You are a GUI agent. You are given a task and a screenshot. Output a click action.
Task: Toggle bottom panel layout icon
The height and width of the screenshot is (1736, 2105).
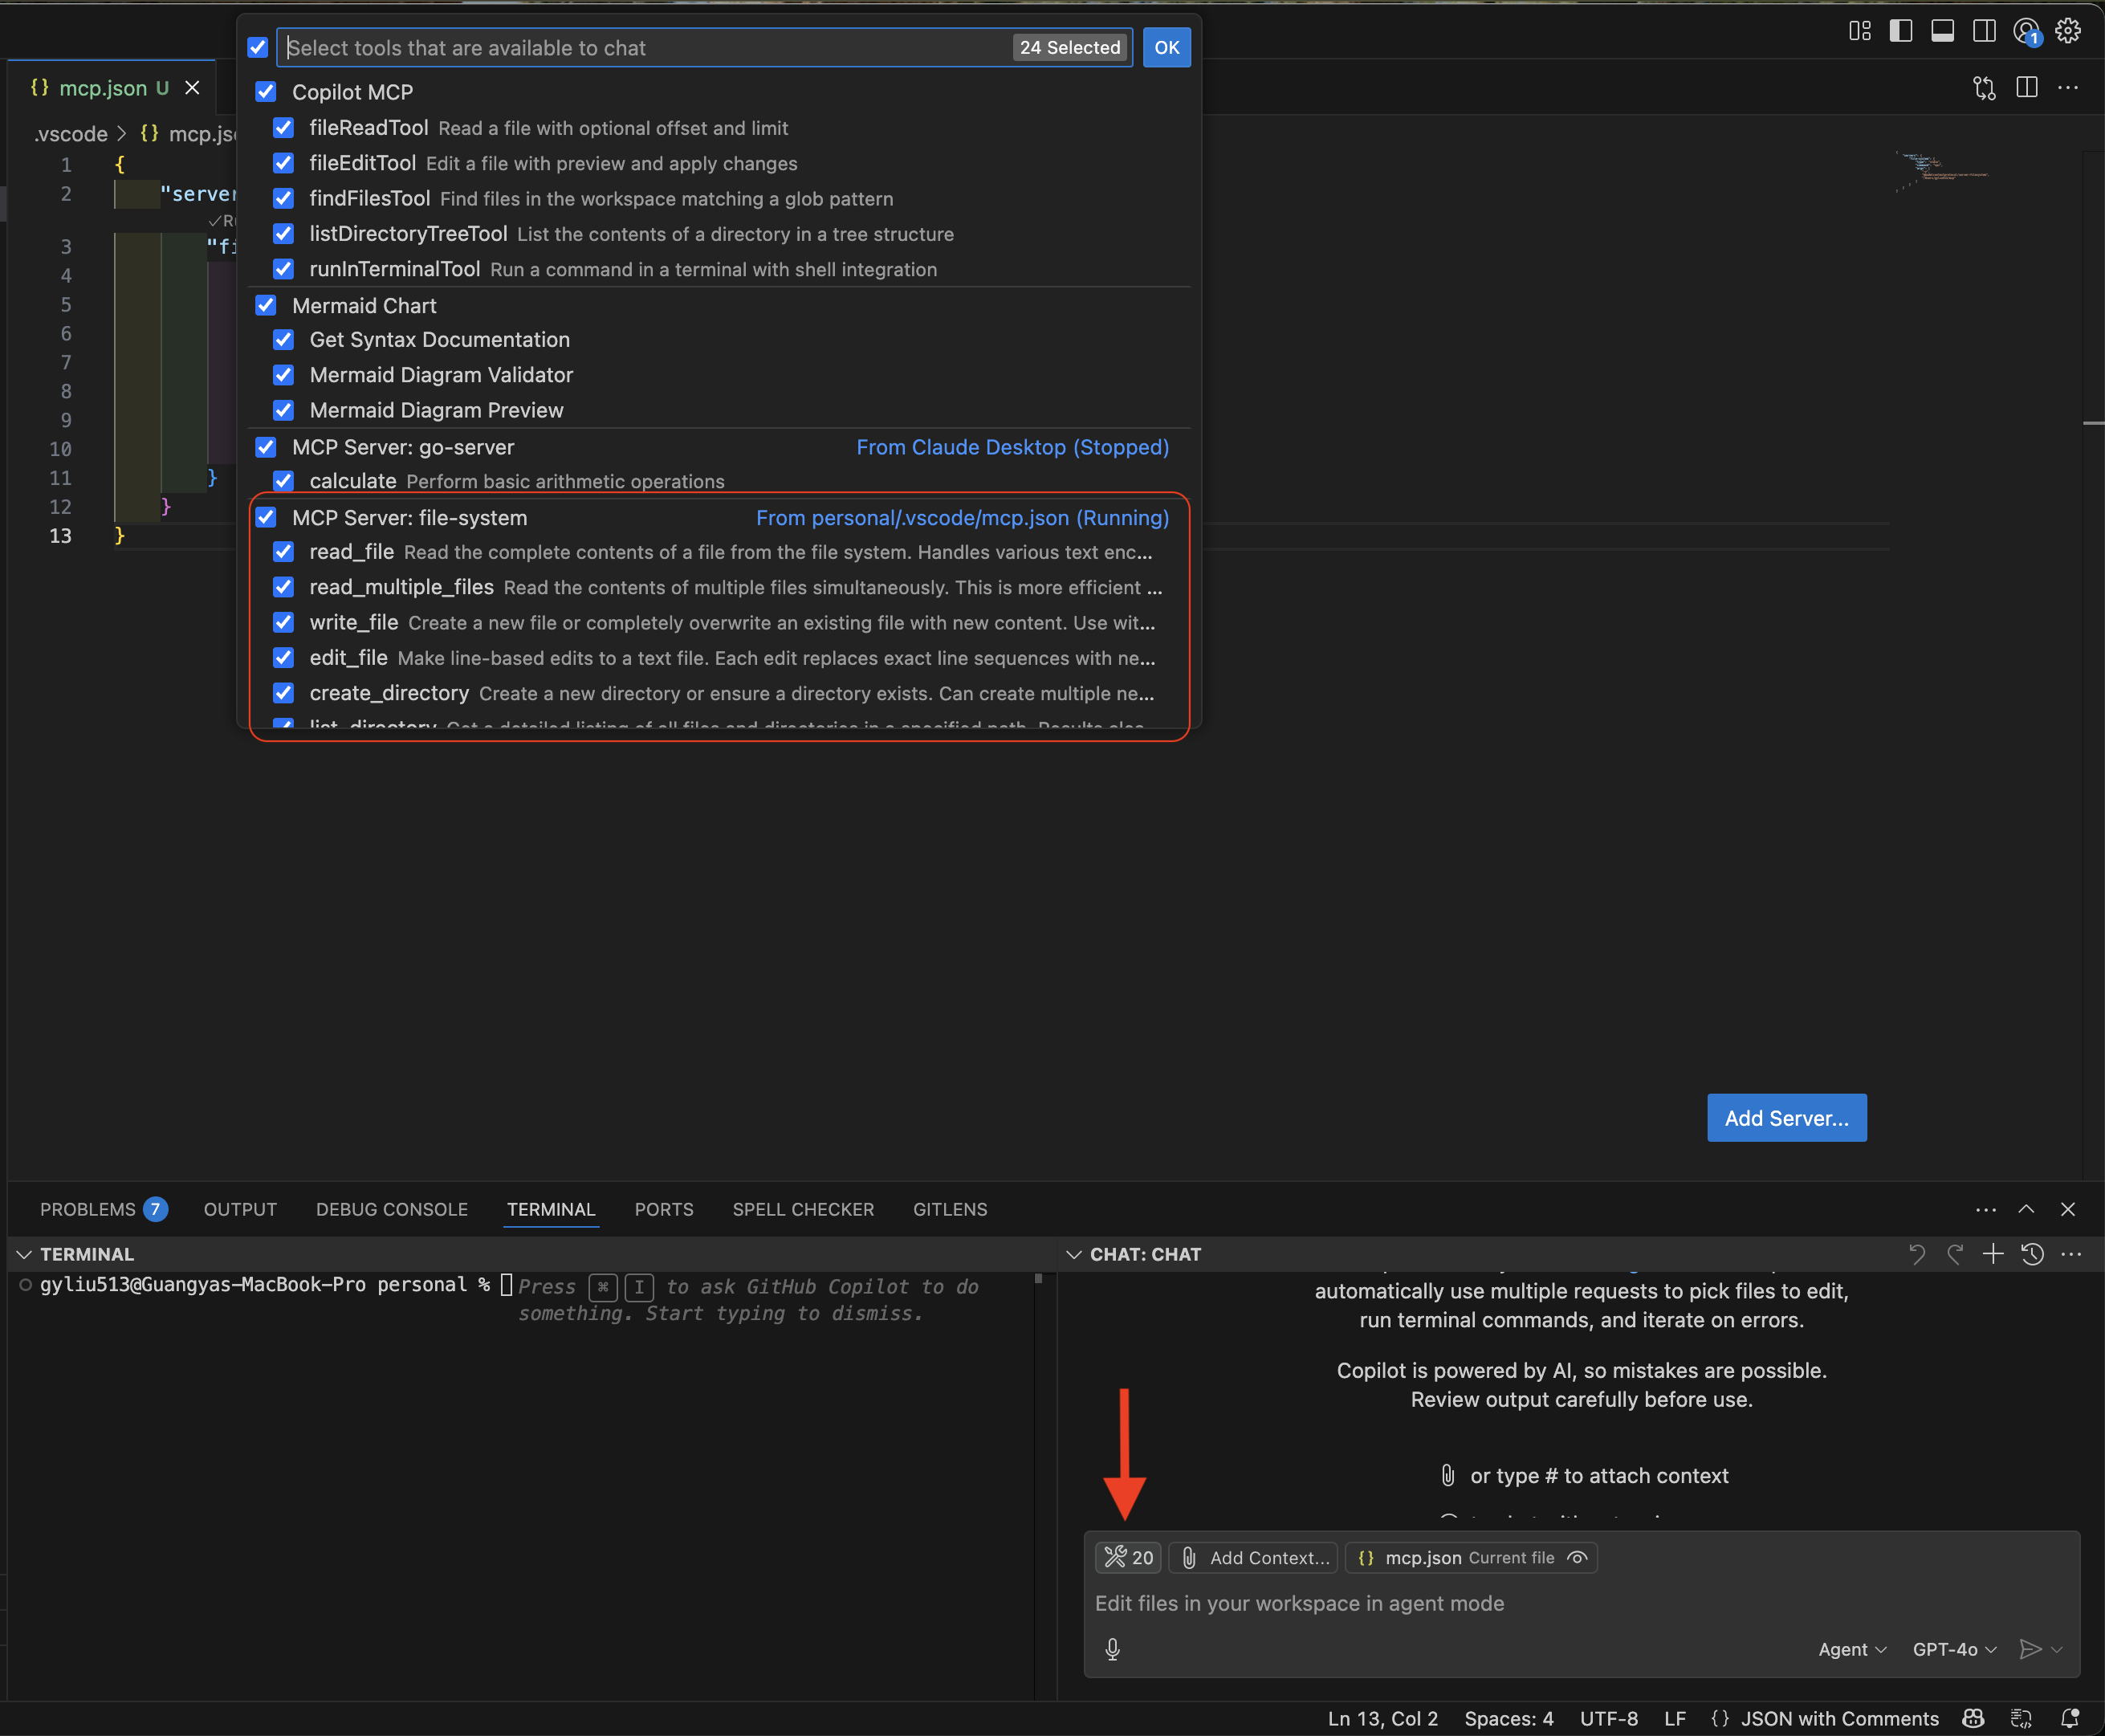1942,31
